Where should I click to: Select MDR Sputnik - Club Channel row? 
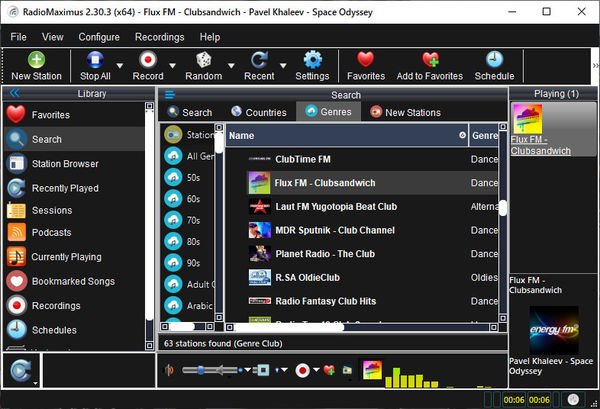tap(362, 230)
